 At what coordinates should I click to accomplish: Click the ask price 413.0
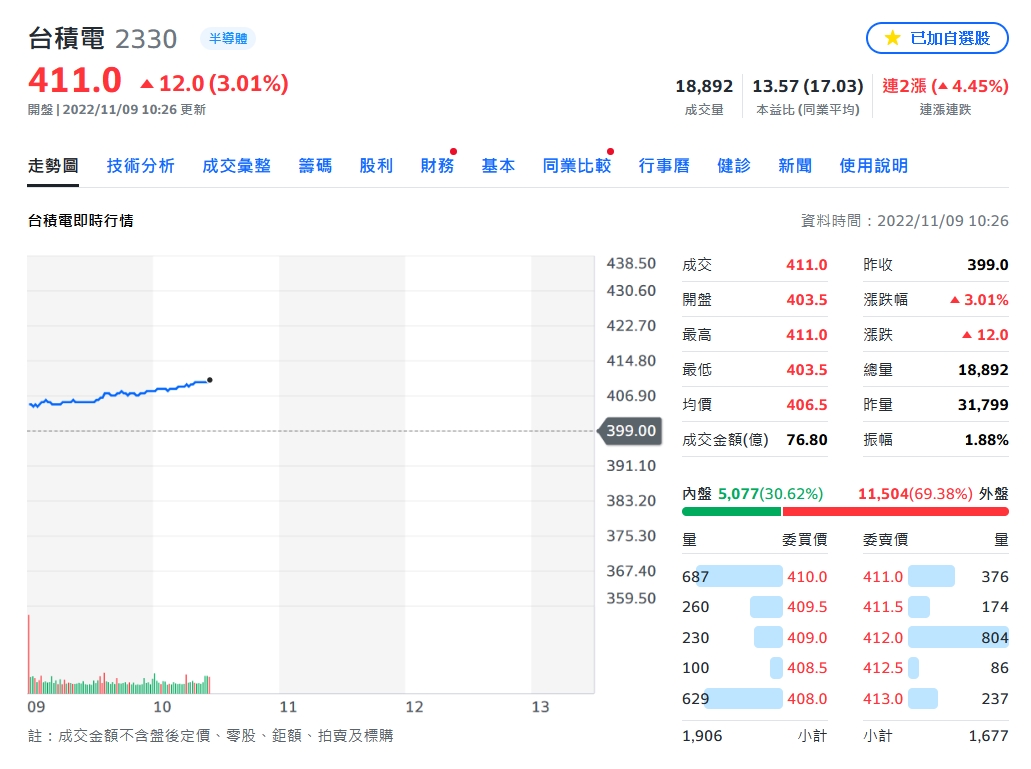(x=883, y=699)
